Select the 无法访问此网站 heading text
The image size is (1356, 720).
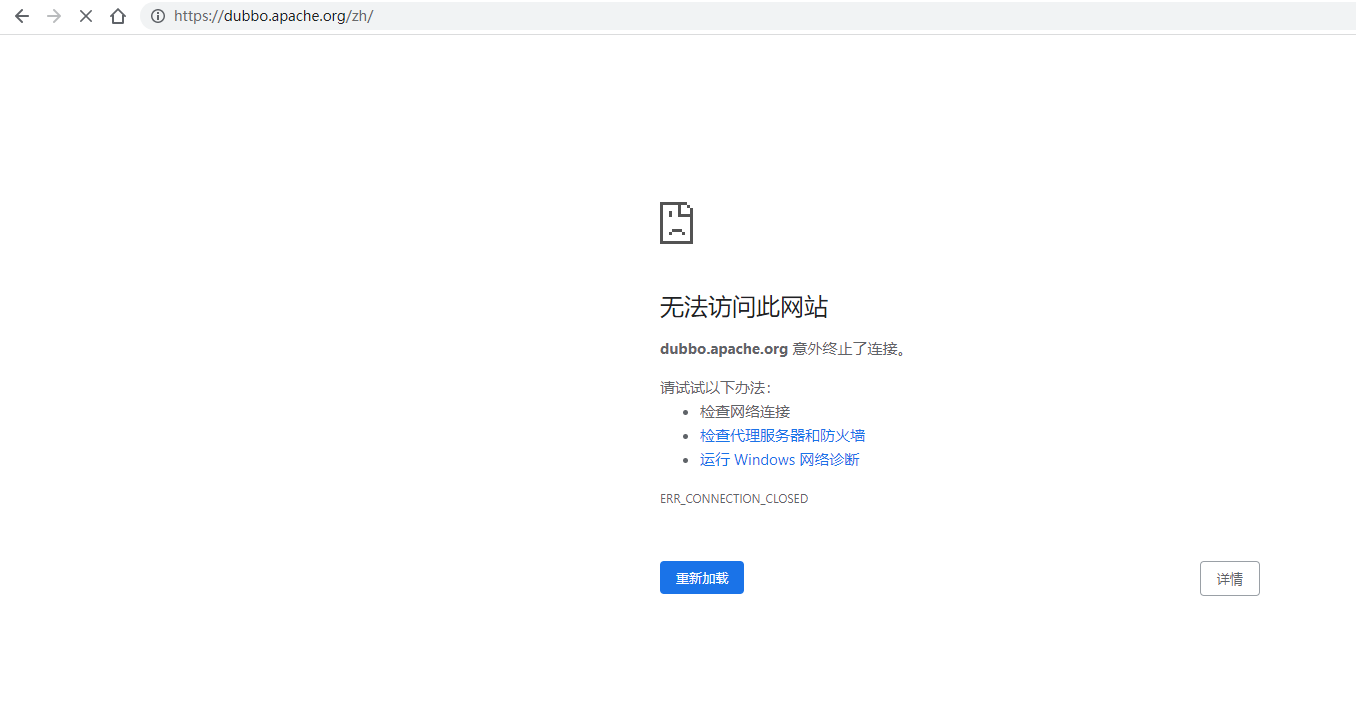744,307
